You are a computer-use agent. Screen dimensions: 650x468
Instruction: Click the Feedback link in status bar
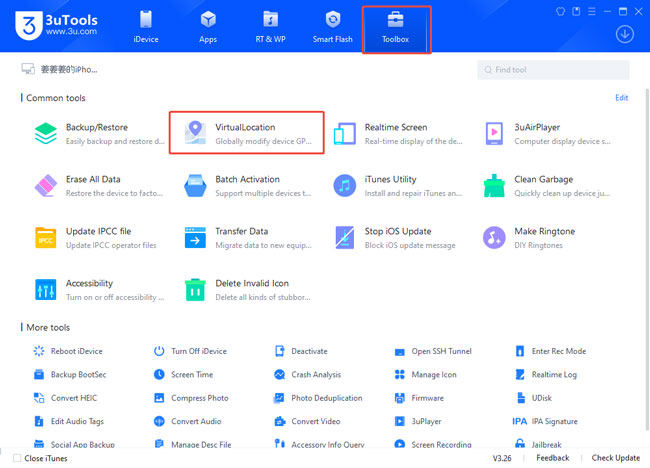coord(552,458)
